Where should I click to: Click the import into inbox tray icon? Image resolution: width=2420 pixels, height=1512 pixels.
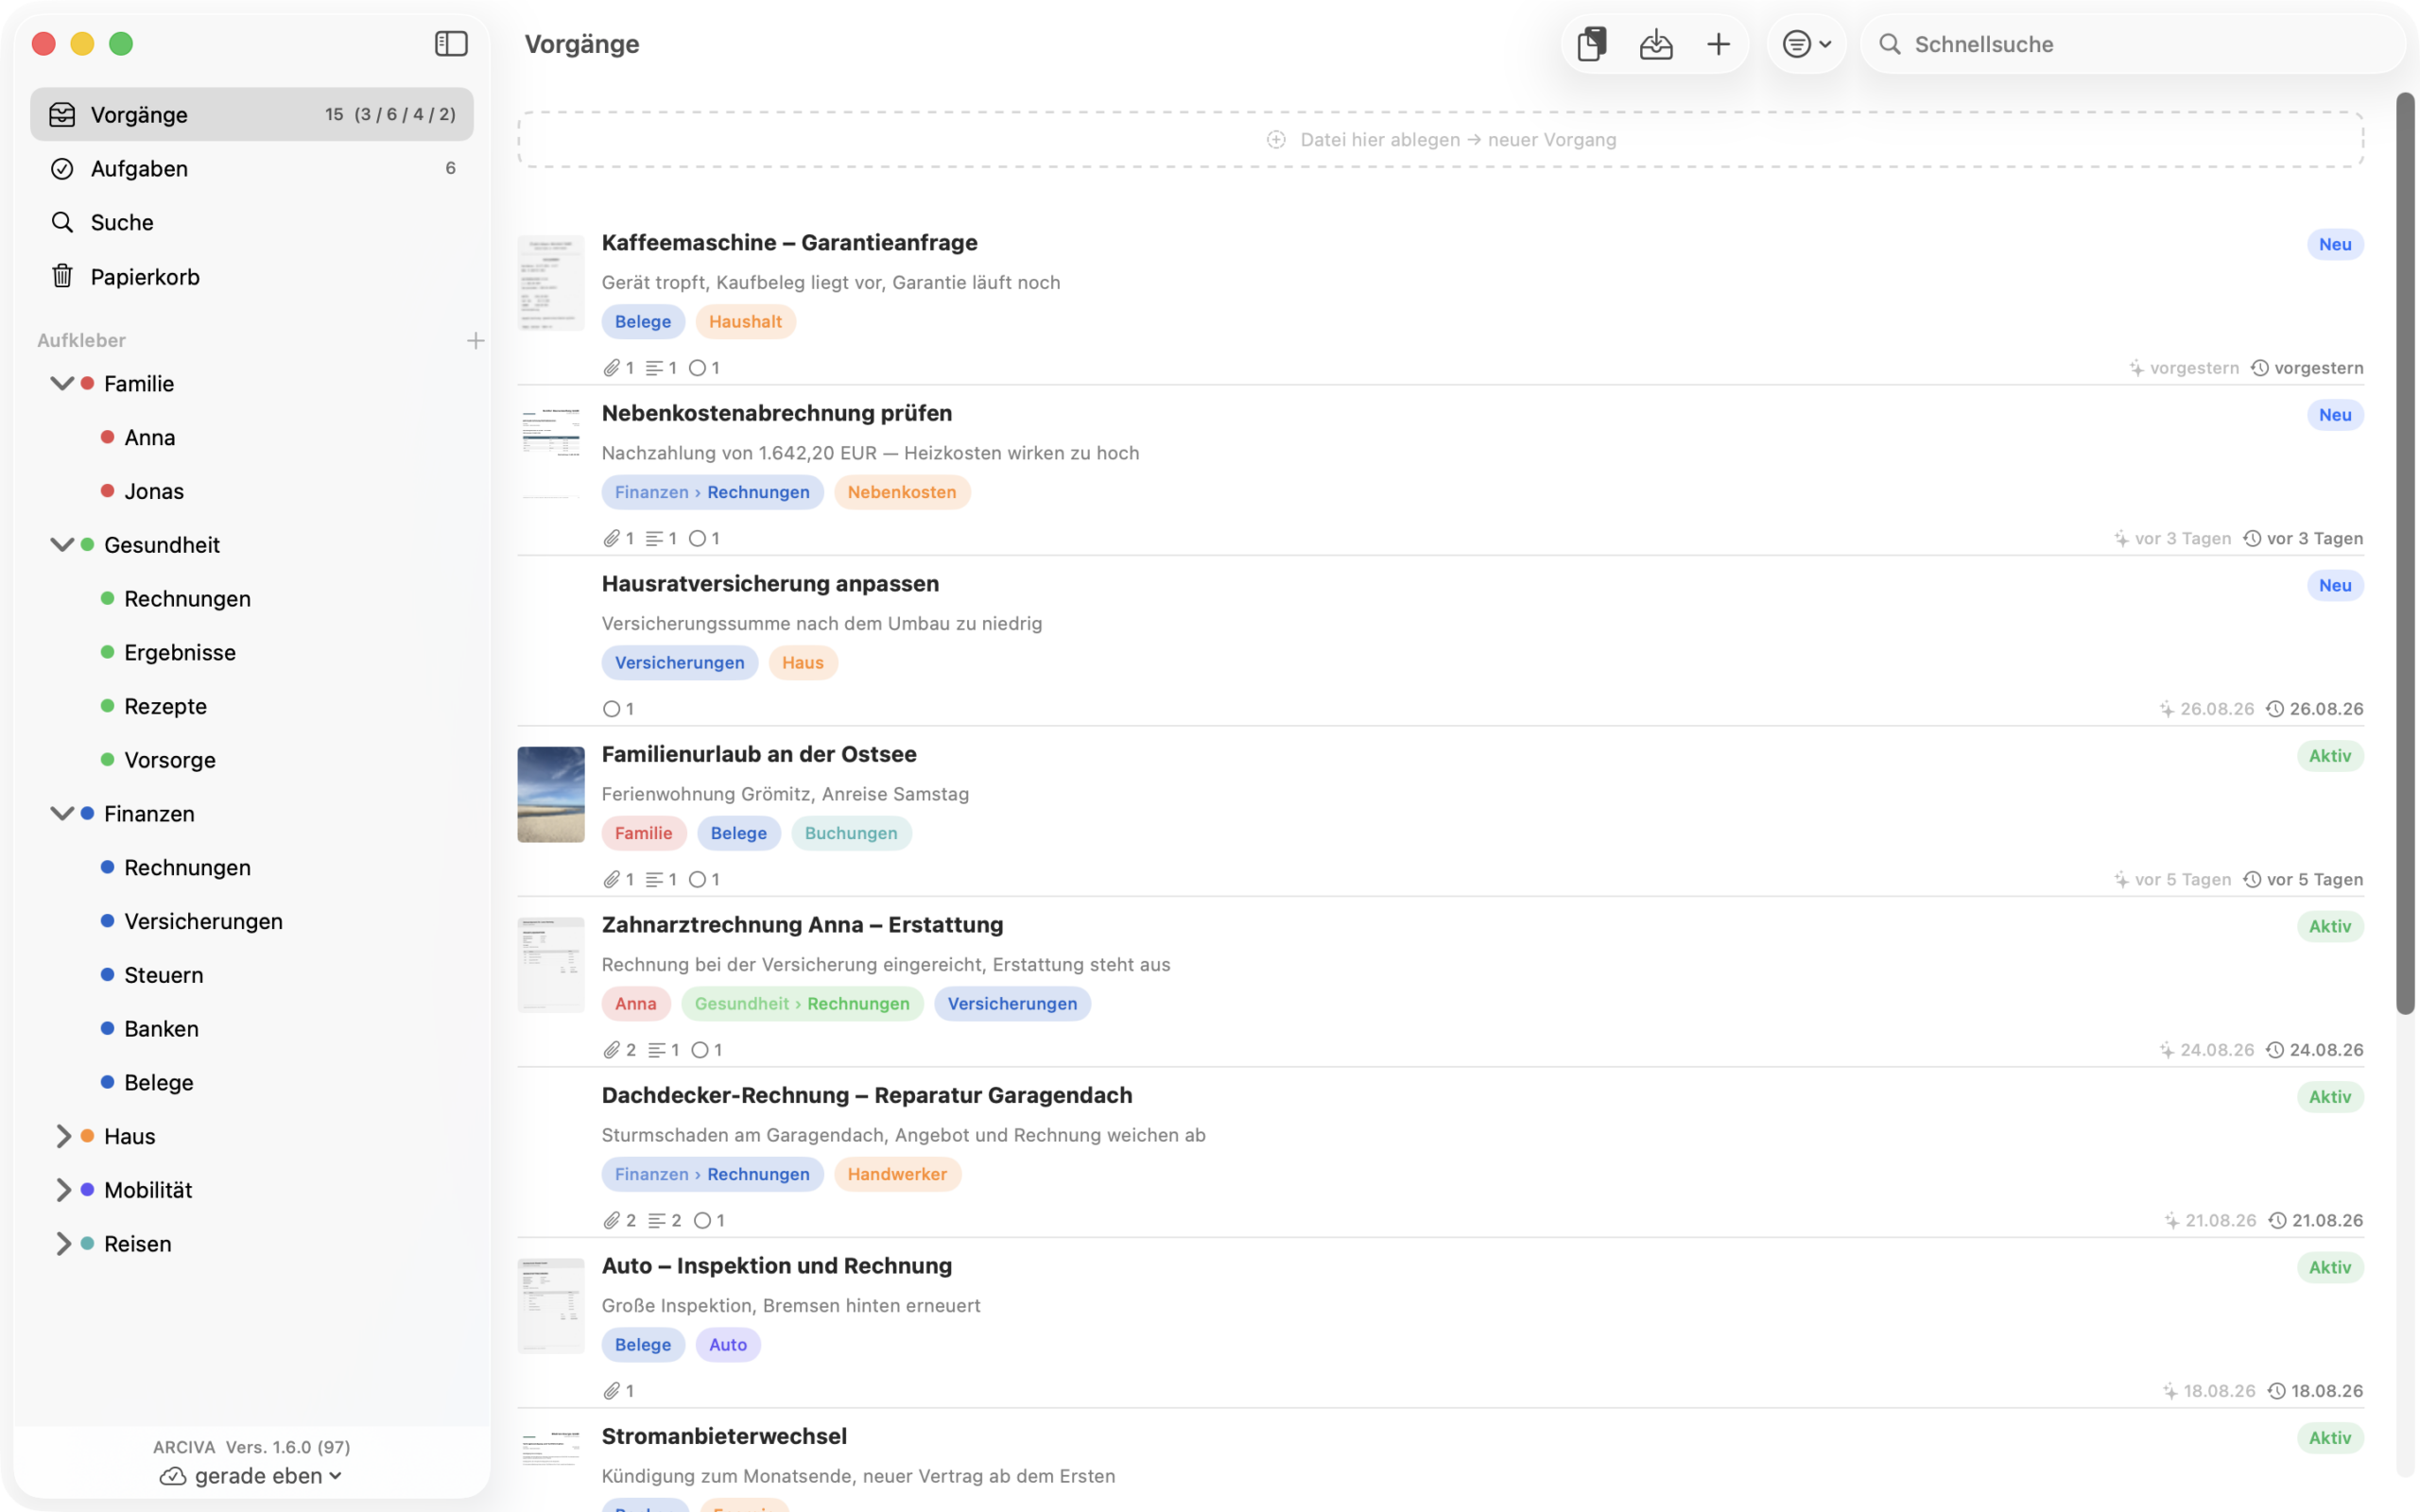point(1656,44)
